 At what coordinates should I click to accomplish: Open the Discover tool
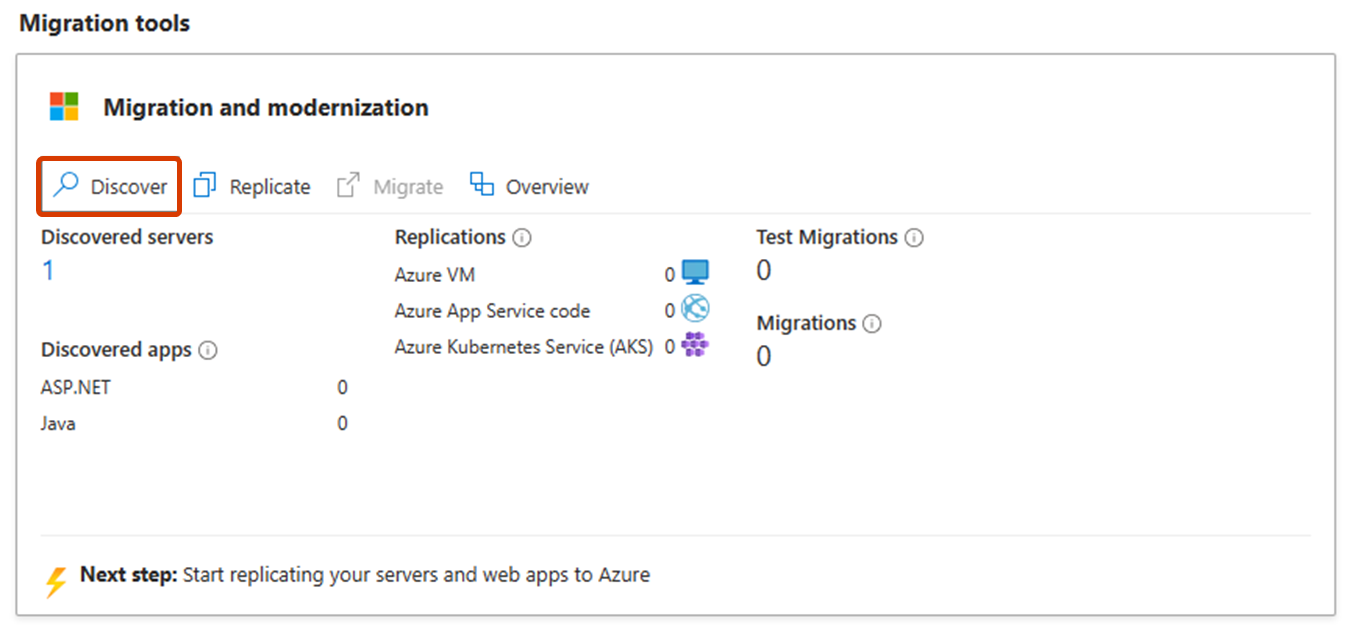coord(109,185)
